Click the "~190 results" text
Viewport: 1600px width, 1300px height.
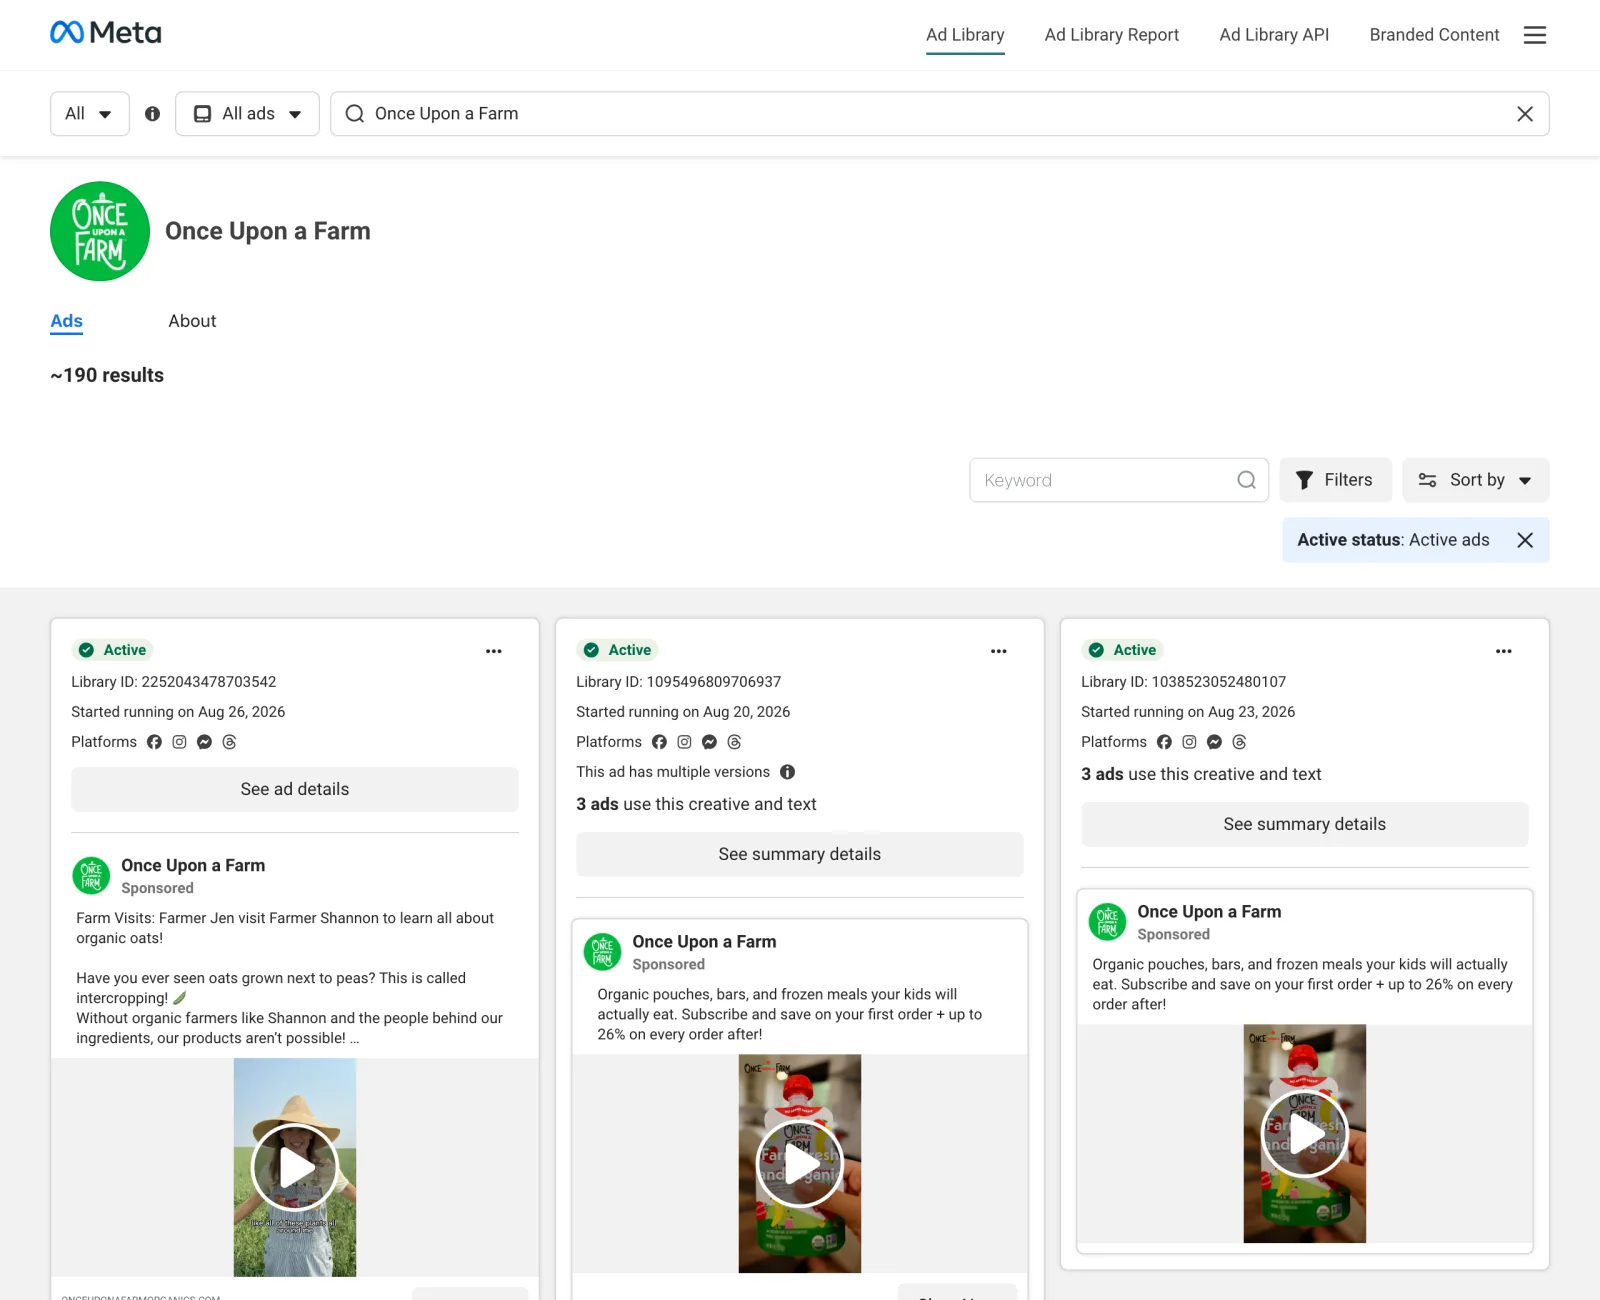107,376
